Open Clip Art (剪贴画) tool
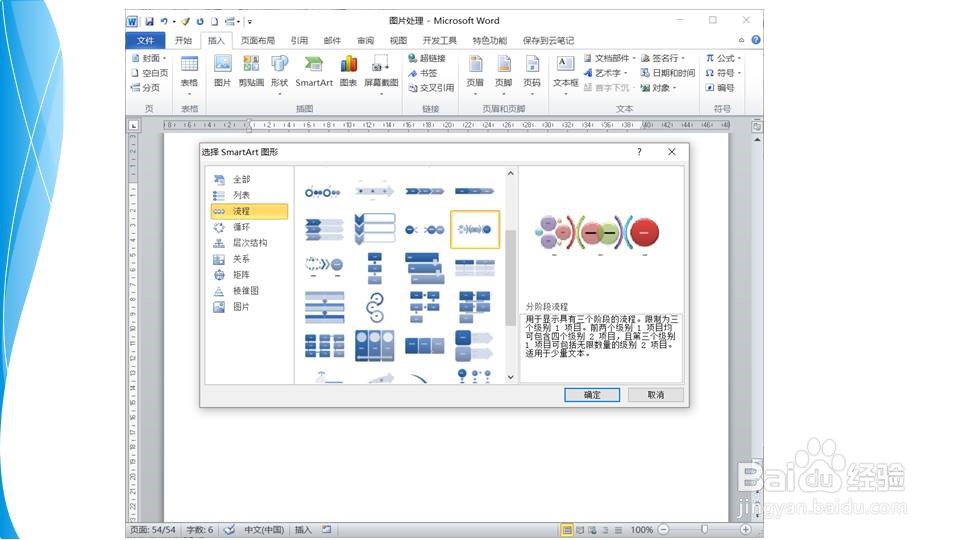Image resolution: width=960 pixels, height=540 pixels. tap(251, 70)
